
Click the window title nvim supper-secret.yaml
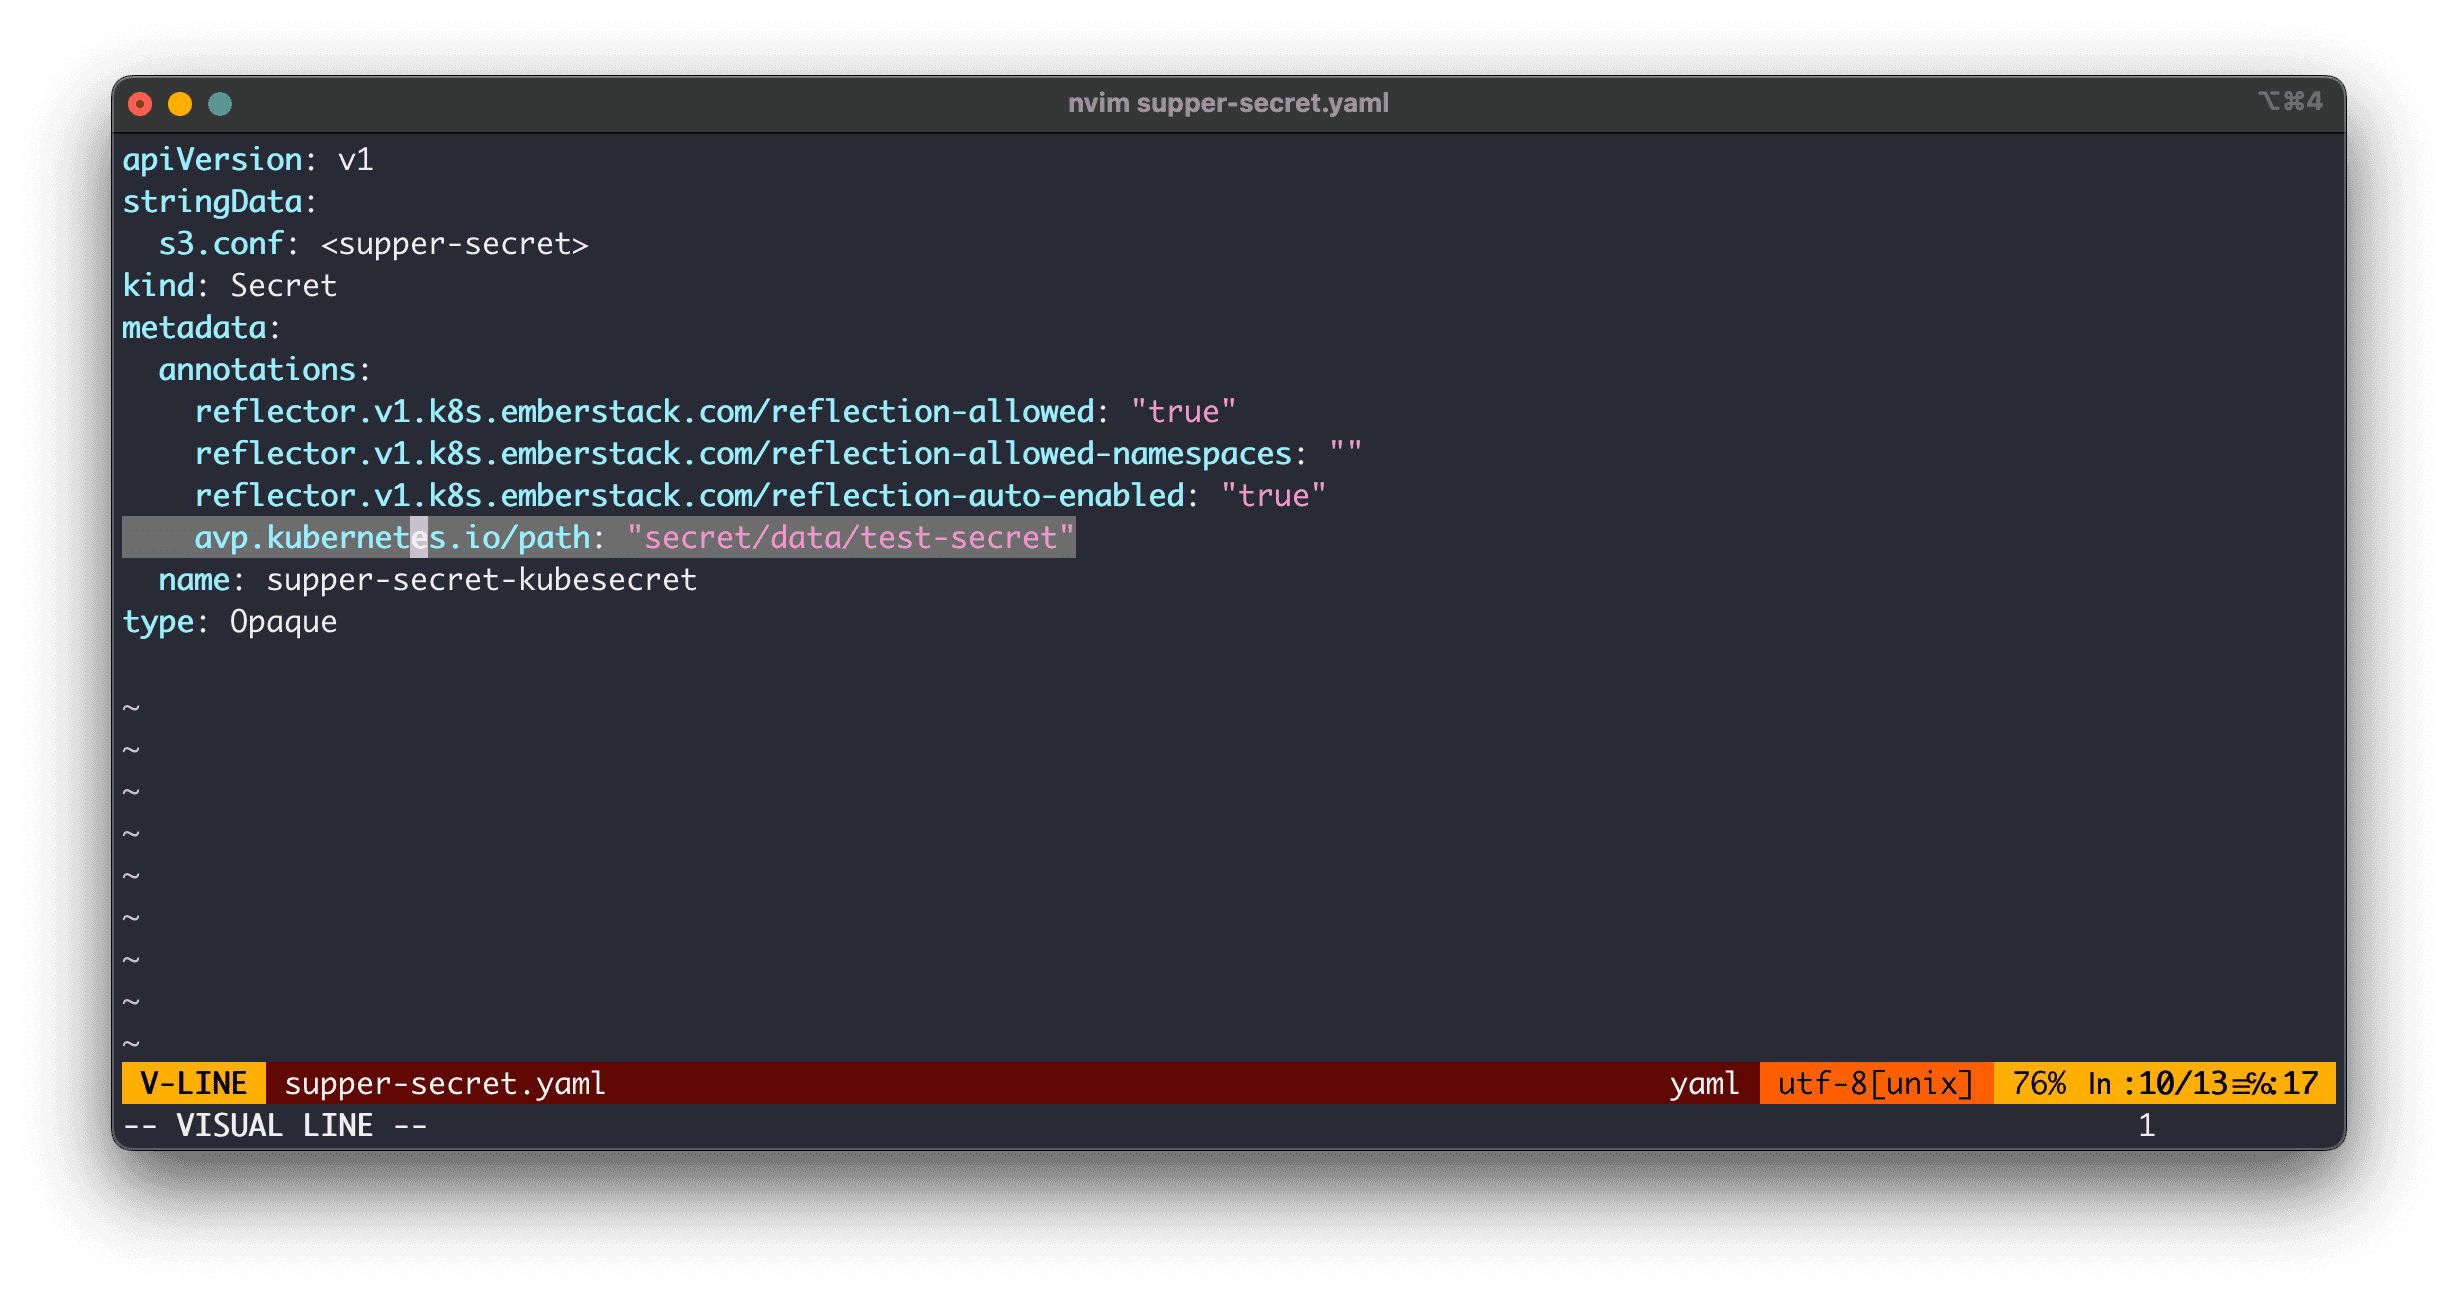tap(1228, 103)
